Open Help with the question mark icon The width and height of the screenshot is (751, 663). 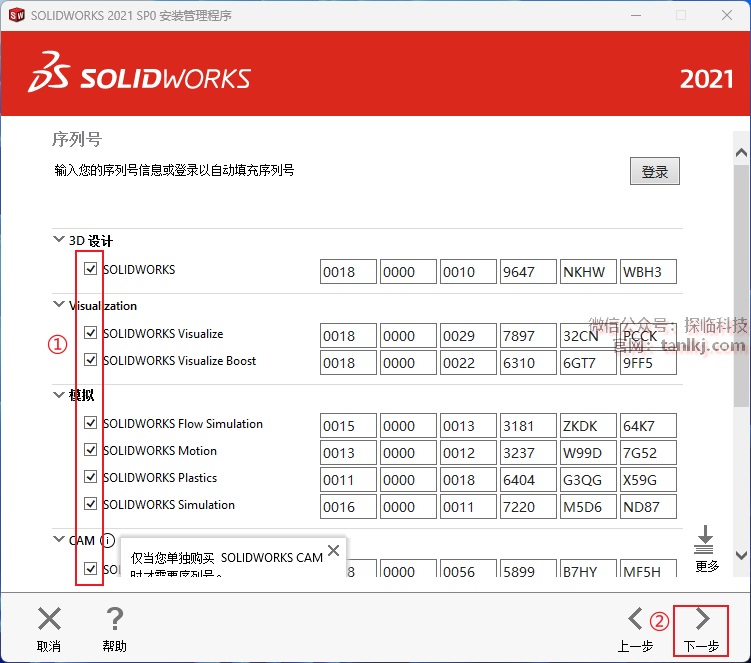tap(115, 619)
